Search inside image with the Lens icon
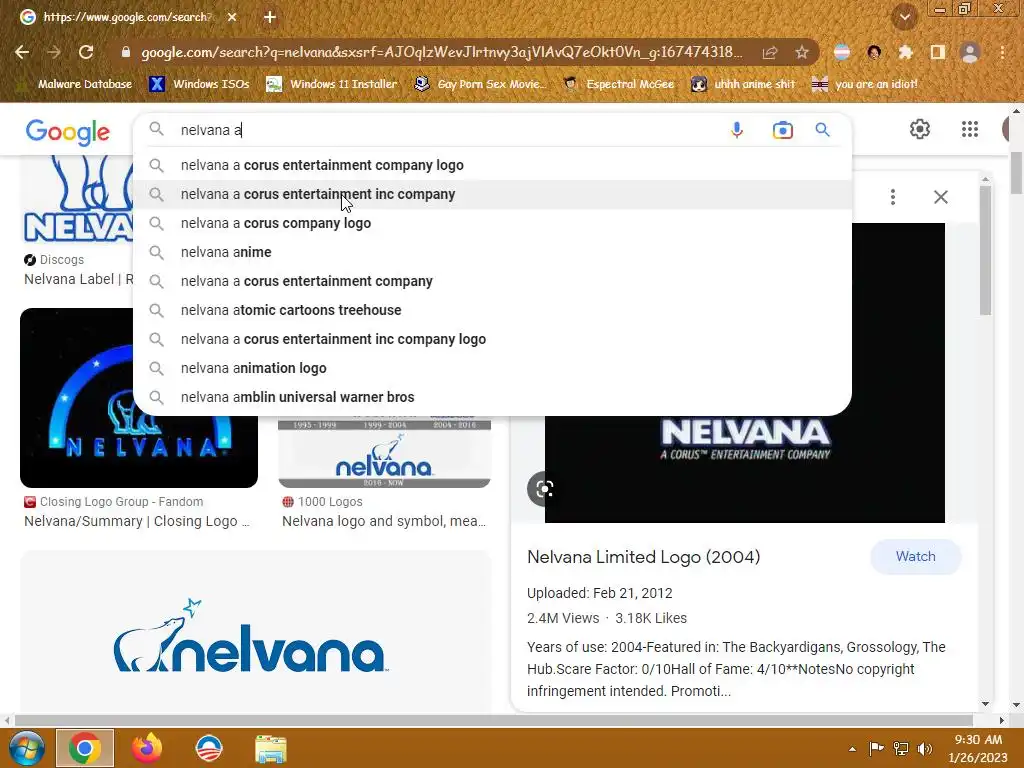This screenshot has width=1024, height=768. [x=543, y=488]
